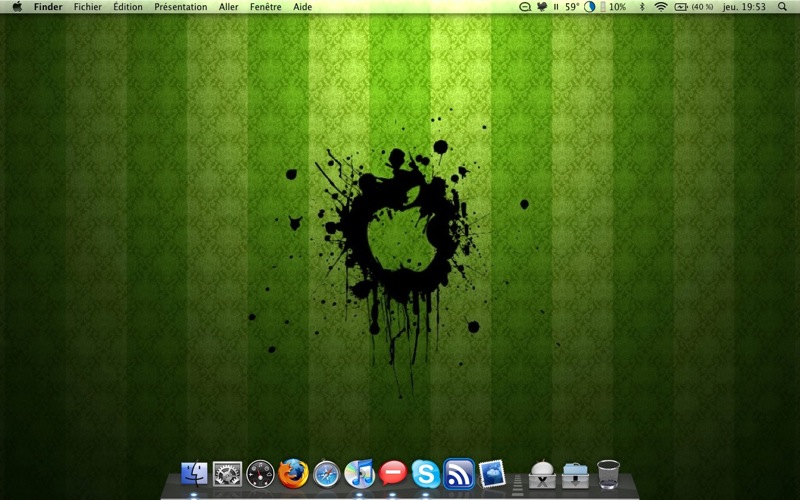Open the Édition menu
The image size is (800, 500).
tap(128, 7)
